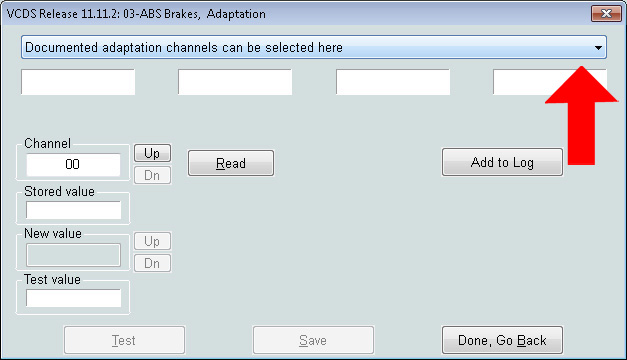Click the Test value field

click(x=74, y=298)
